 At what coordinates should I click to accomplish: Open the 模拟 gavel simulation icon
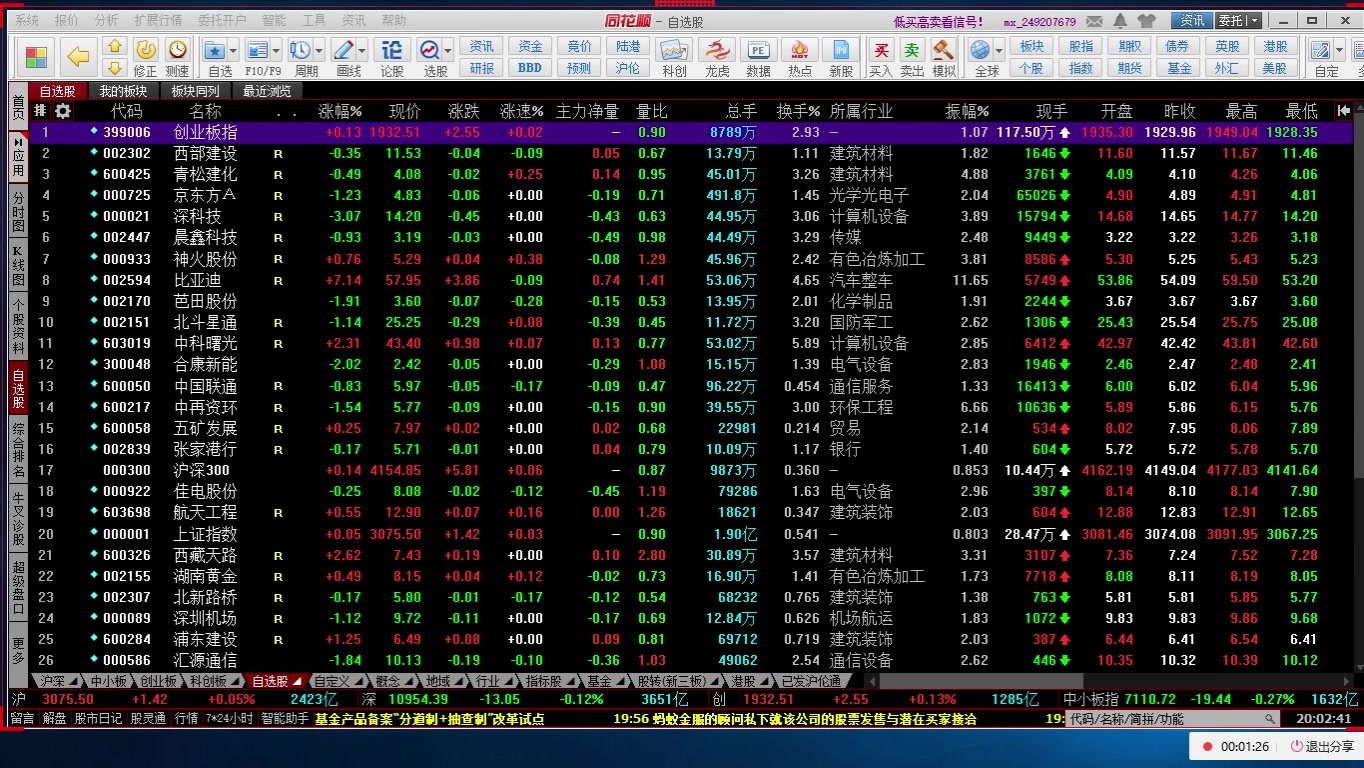(943, 56)
